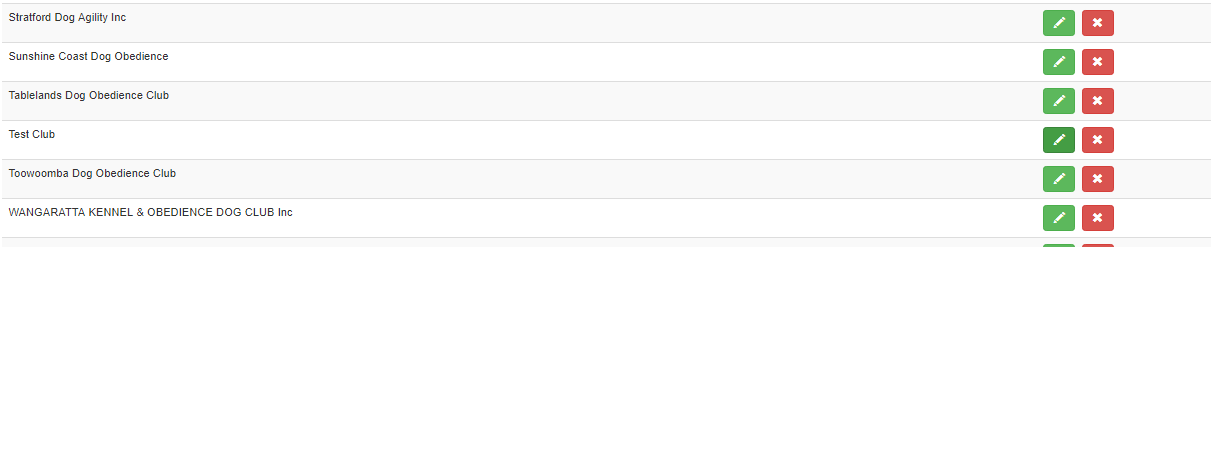Delete the WANGARATTA KENNEL & OBEDIENCE club
Screen dimensions: 1211x460
coord(1098,218)
